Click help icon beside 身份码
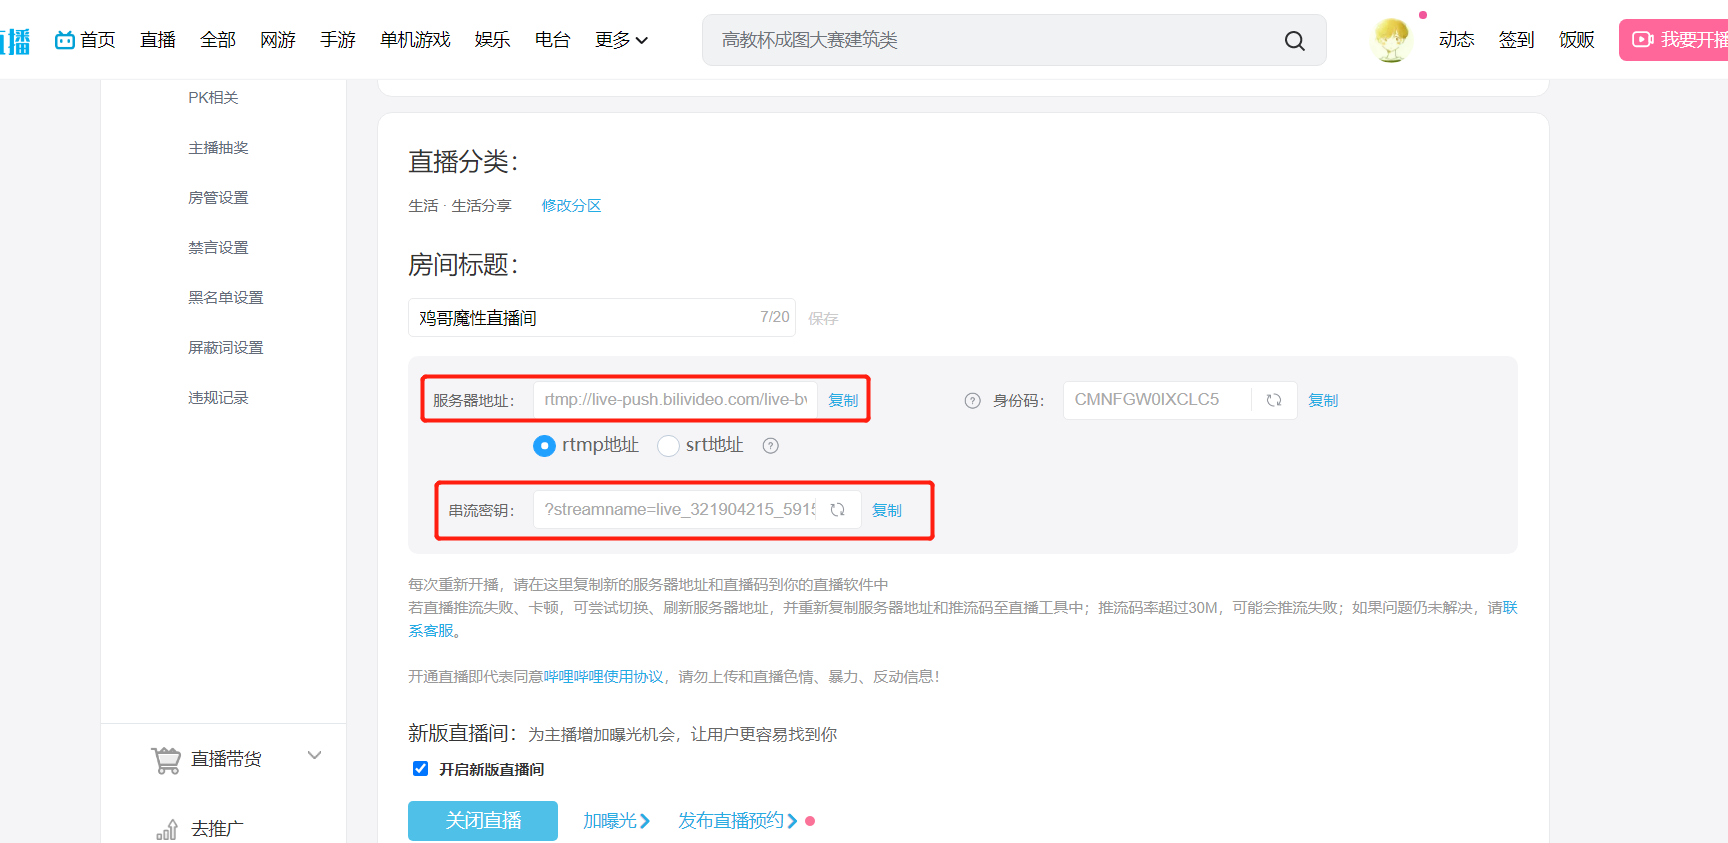 click(x=972, y=401)
